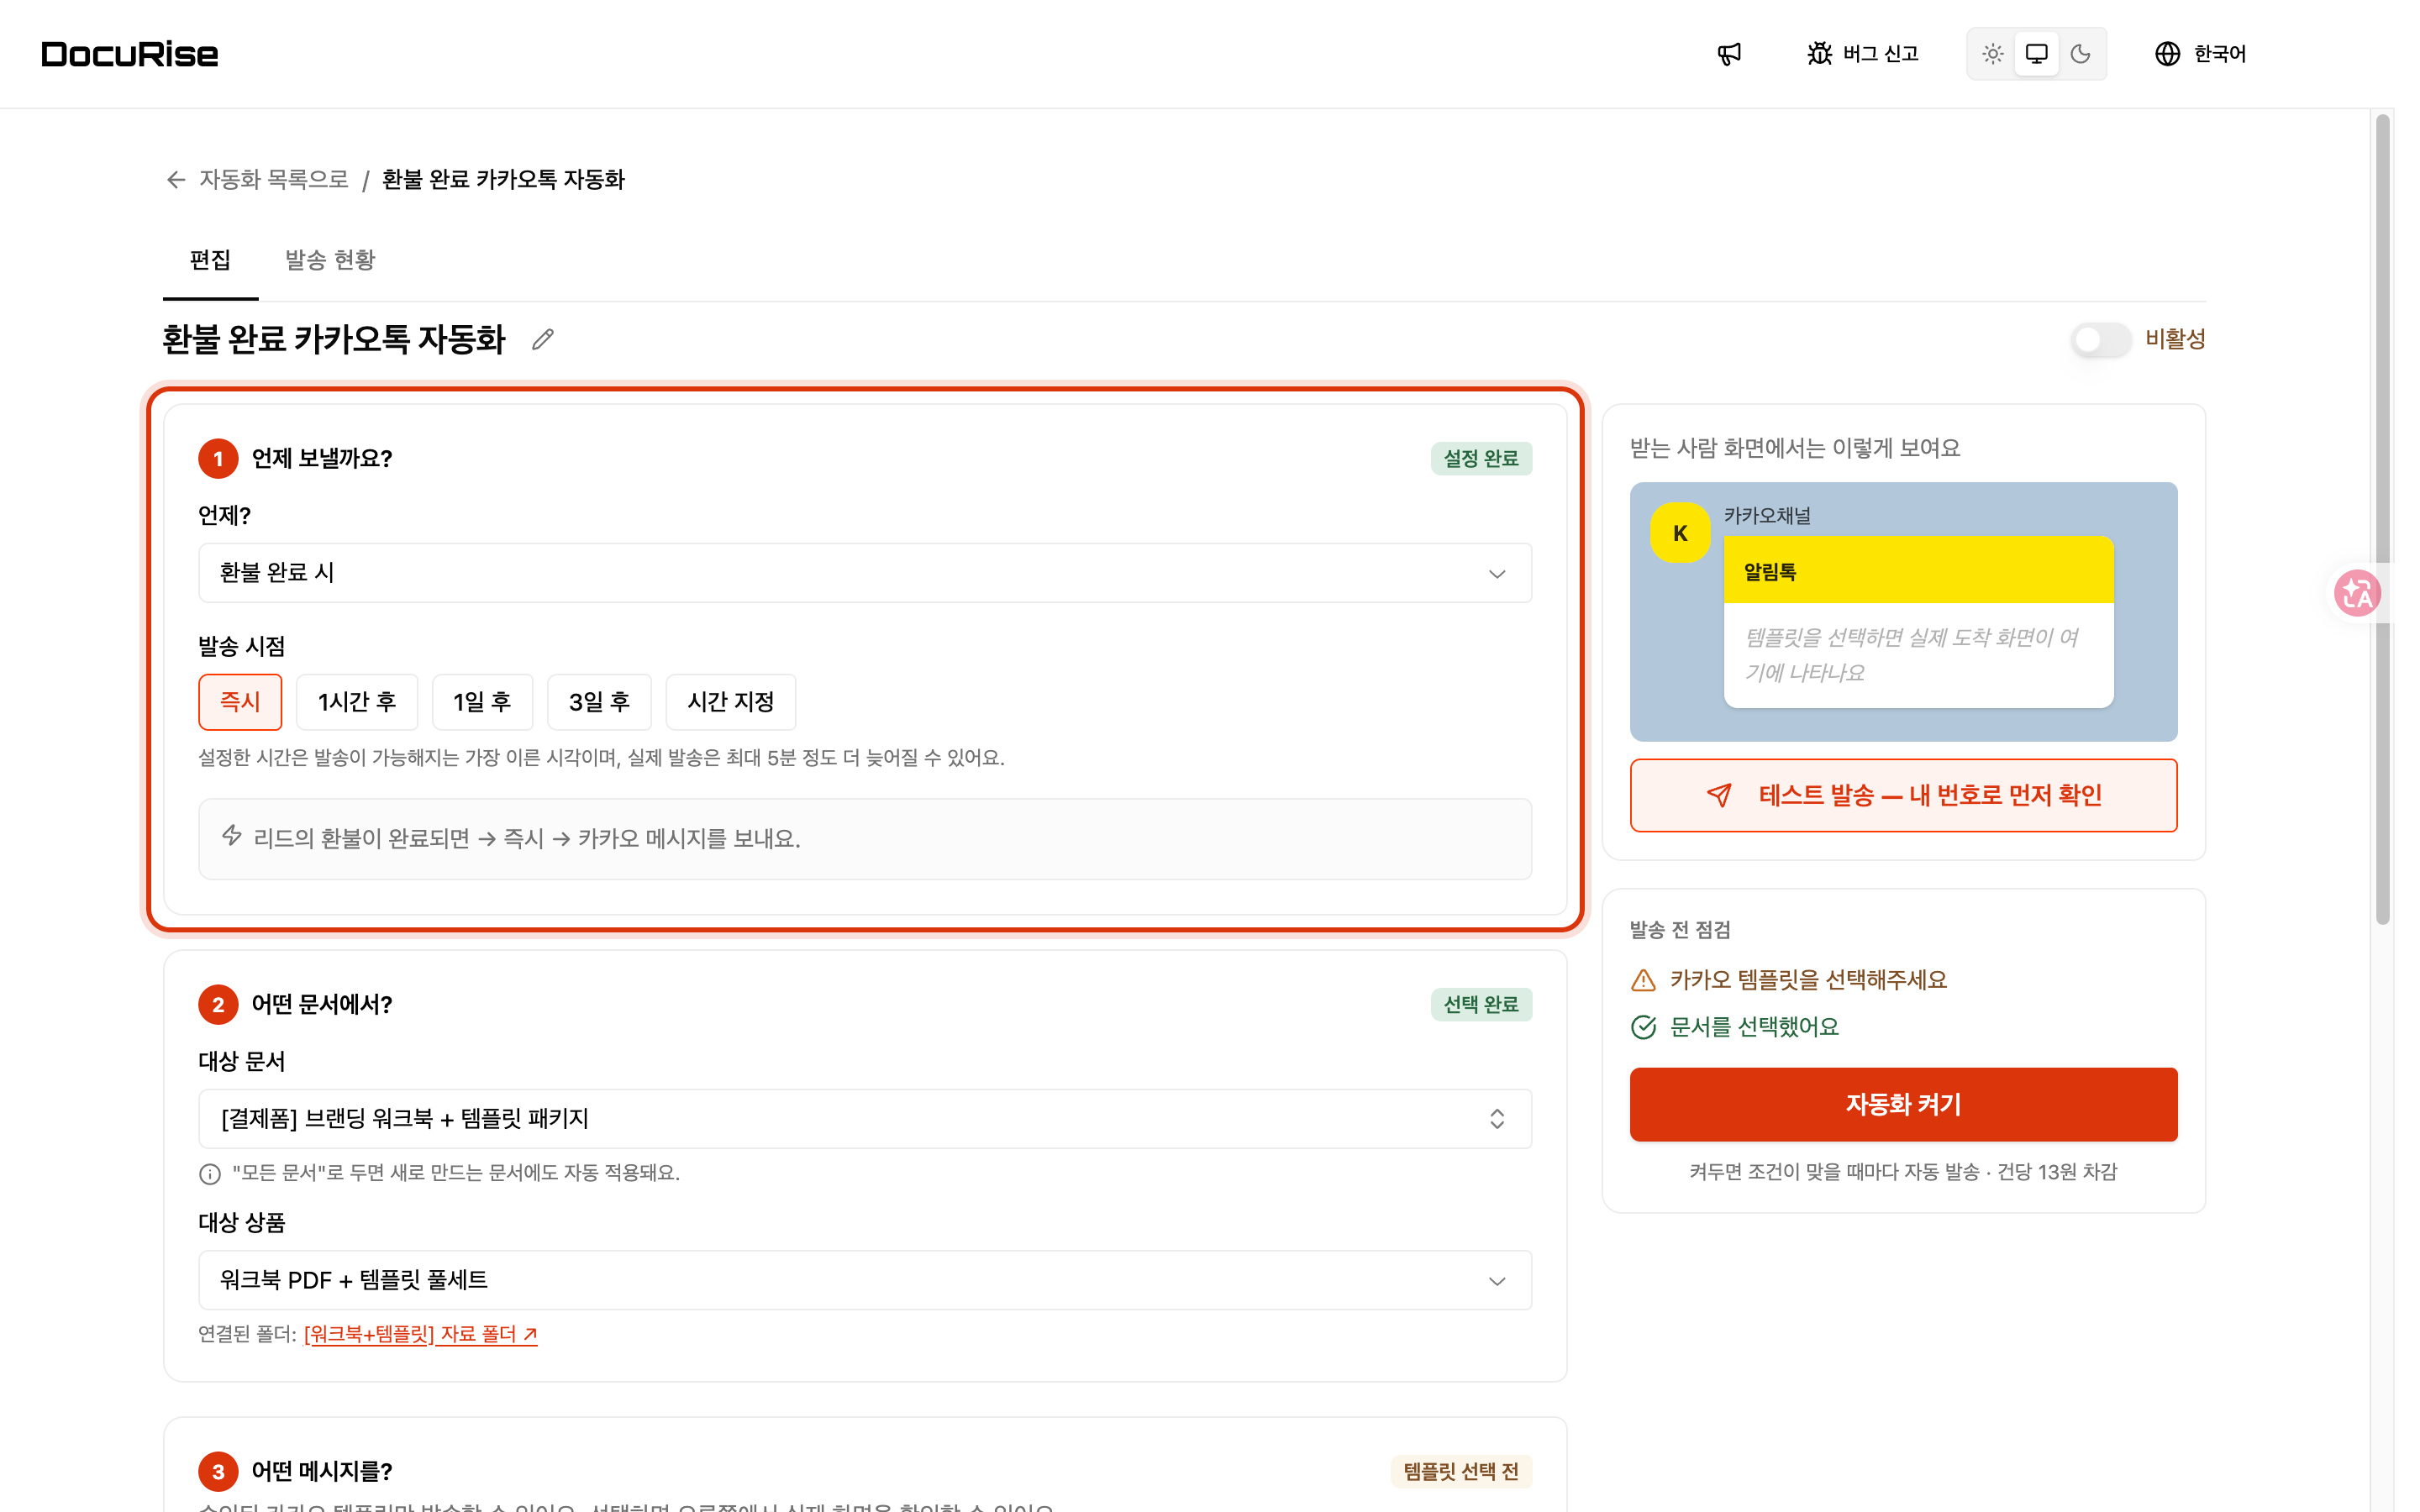The height and width of the screenshot is (1512, 2420).
Task: Toggle the 비활성 activation switch
Action: [x=2100, y=340]
